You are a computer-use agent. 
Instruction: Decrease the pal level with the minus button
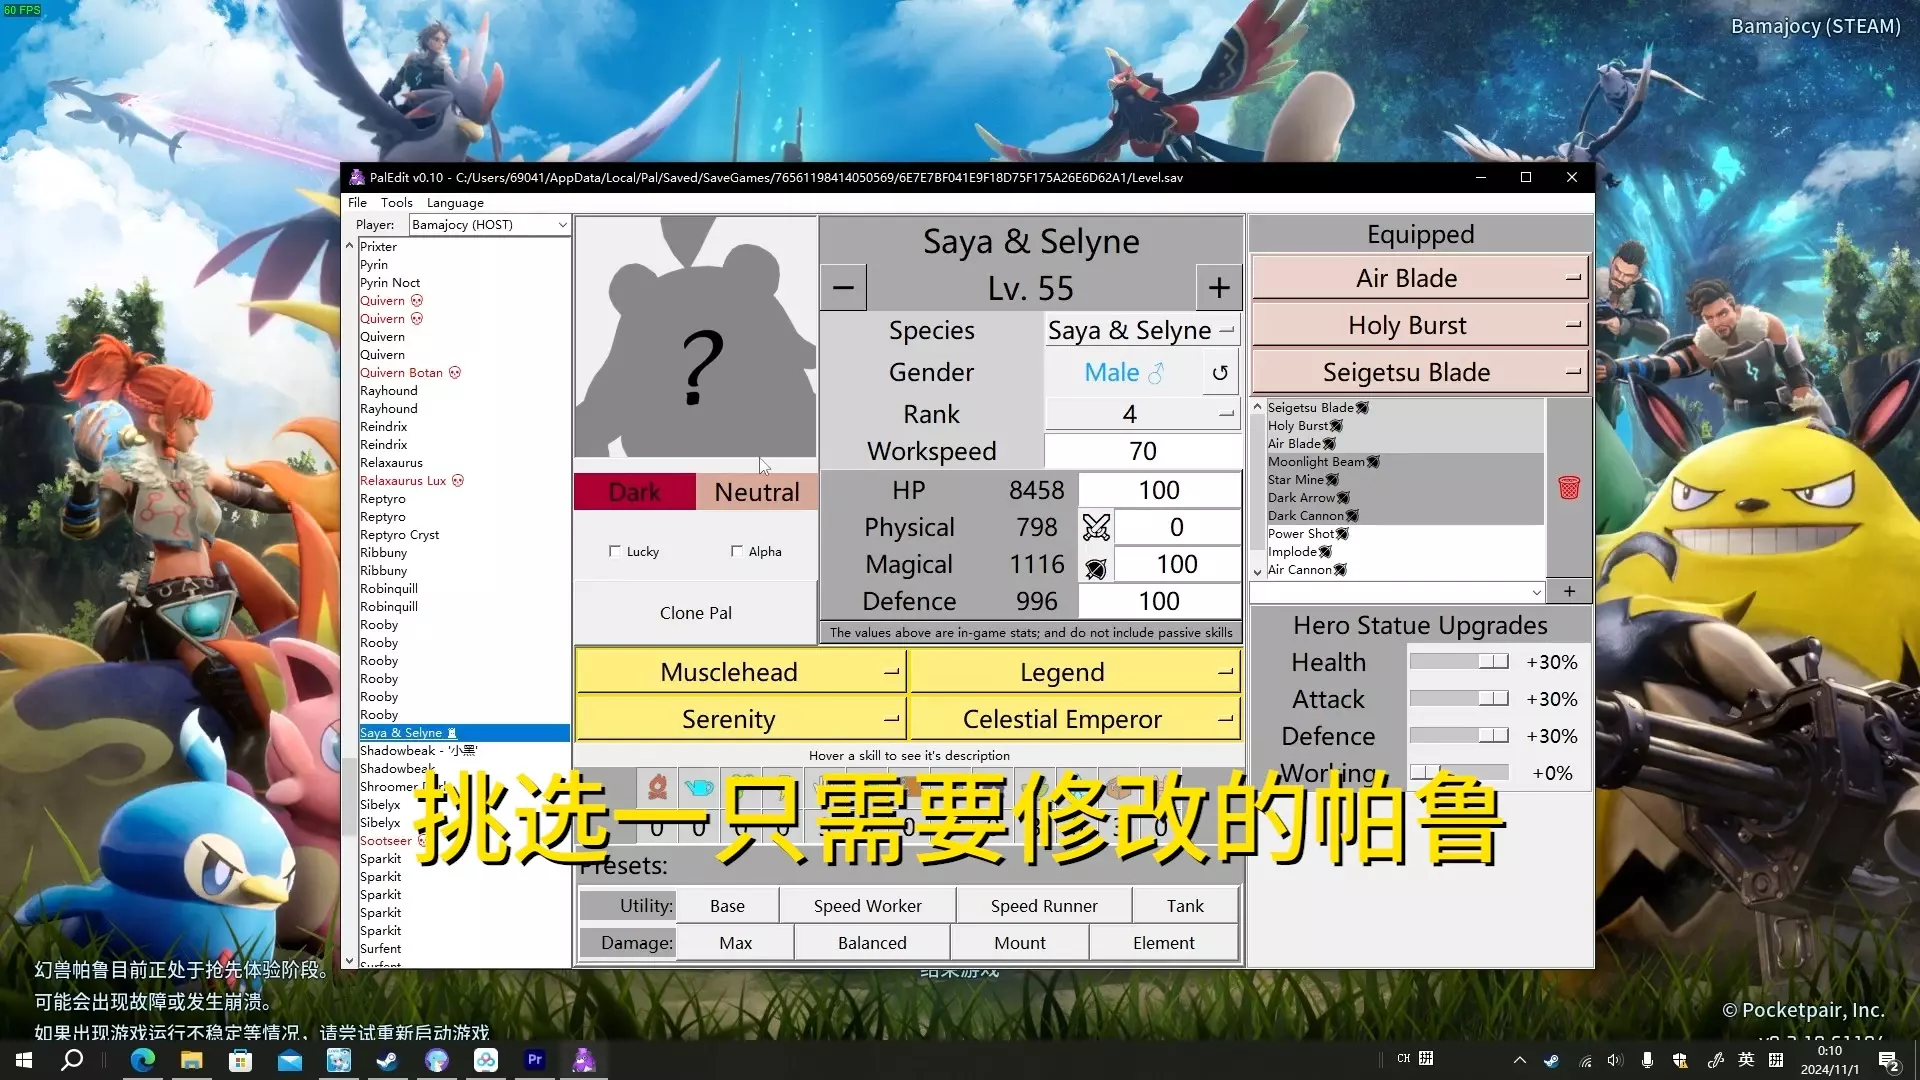pyautogui.click(x=843, y=288)
